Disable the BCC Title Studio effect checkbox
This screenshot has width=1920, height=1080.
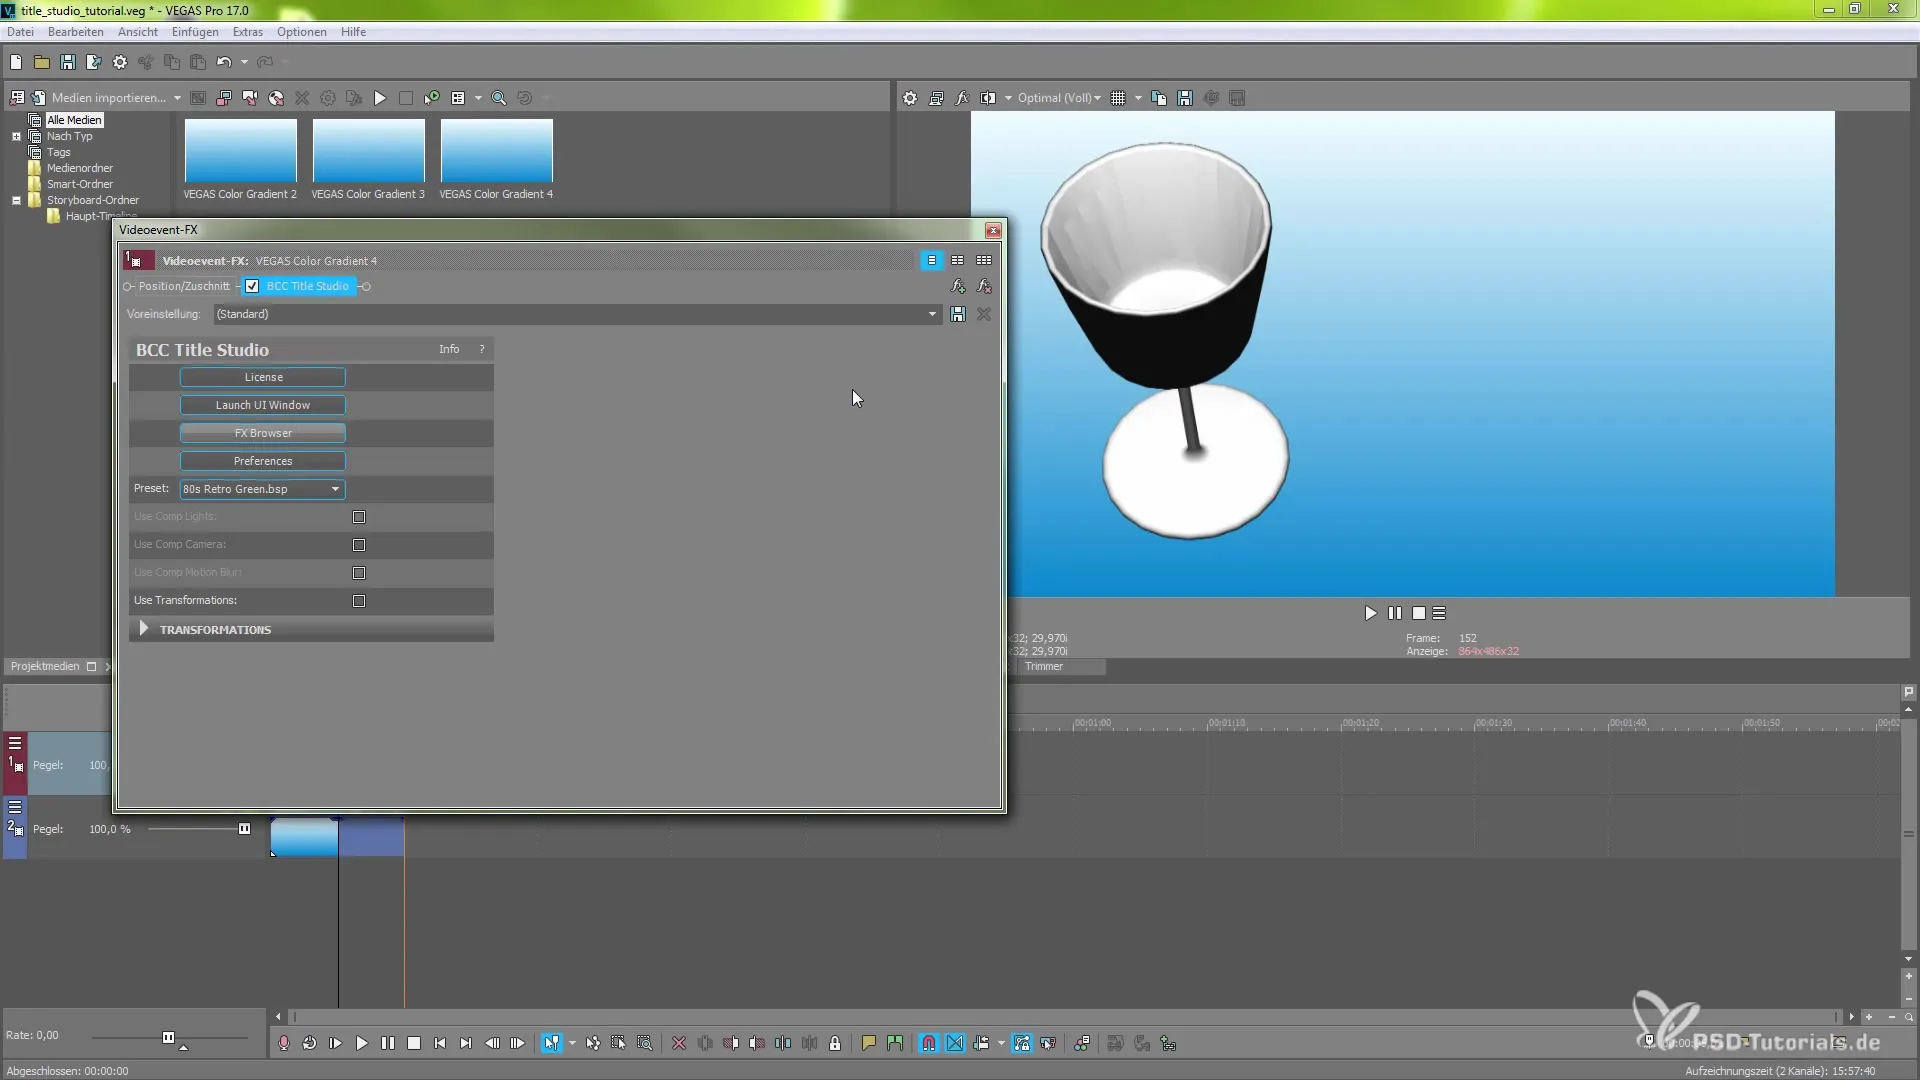pyautogui.click(x=252, y=286)
